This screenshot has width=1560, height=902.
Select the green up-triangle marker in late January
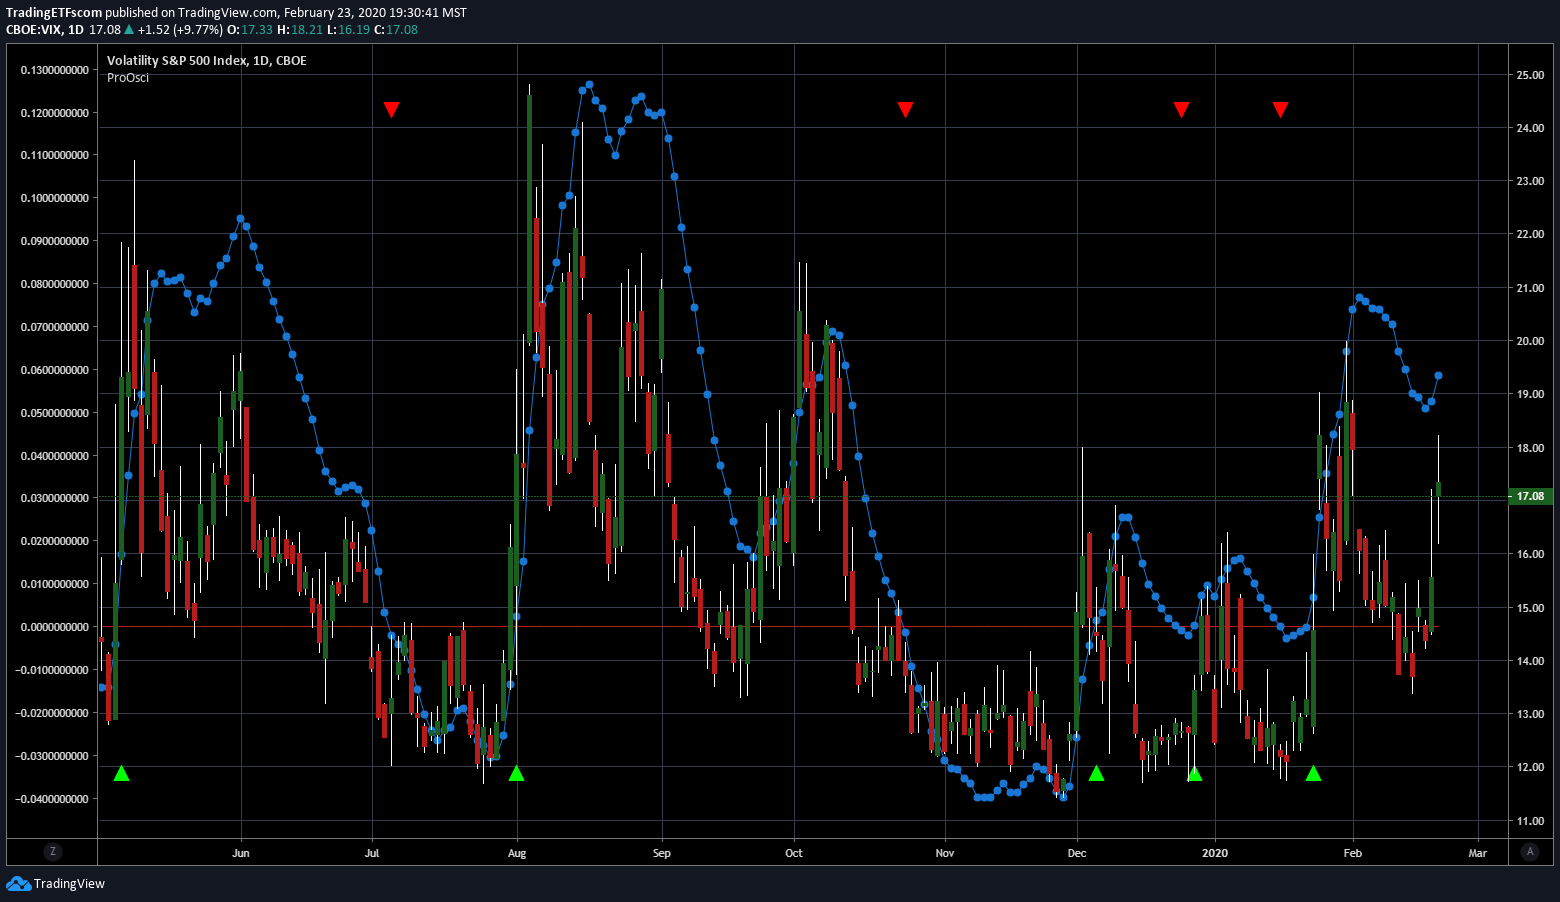click(x=1313, y=773)
